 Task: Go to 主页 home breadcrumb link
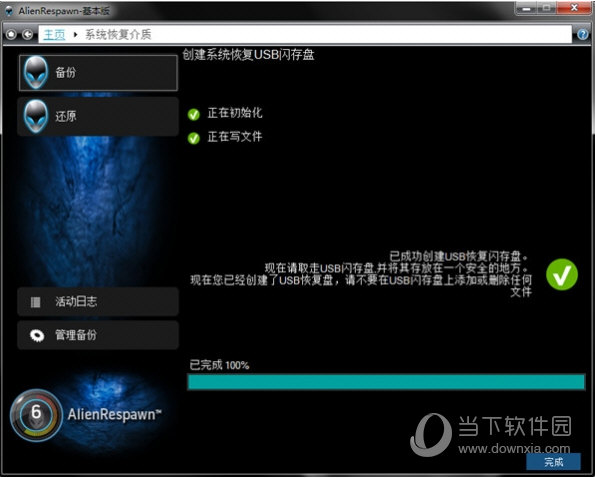click(x=54, y=35)
